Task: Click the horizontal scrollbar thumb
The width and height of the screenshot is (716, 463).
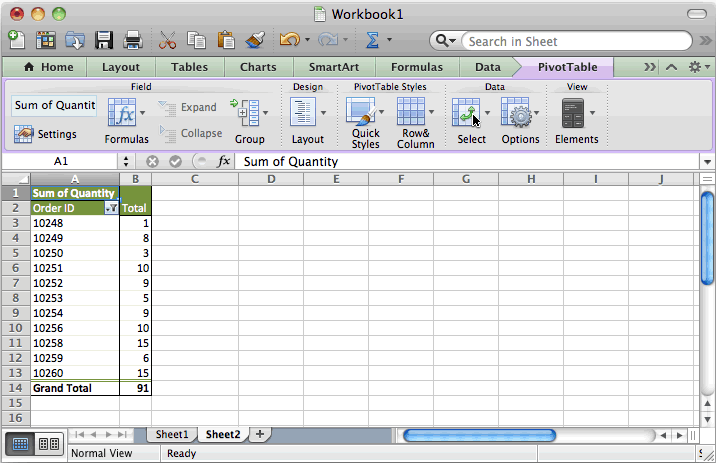Action: pos(479,435)
